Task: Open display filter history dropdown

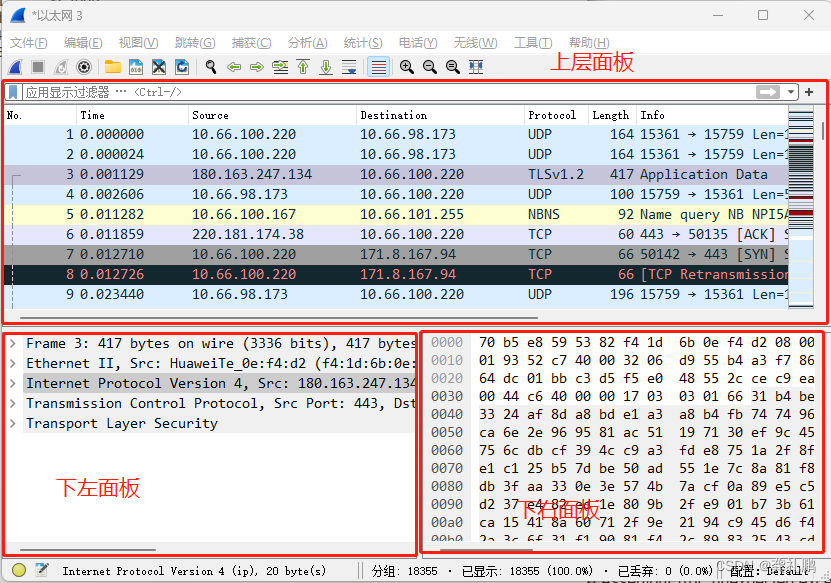Action: 791,92
